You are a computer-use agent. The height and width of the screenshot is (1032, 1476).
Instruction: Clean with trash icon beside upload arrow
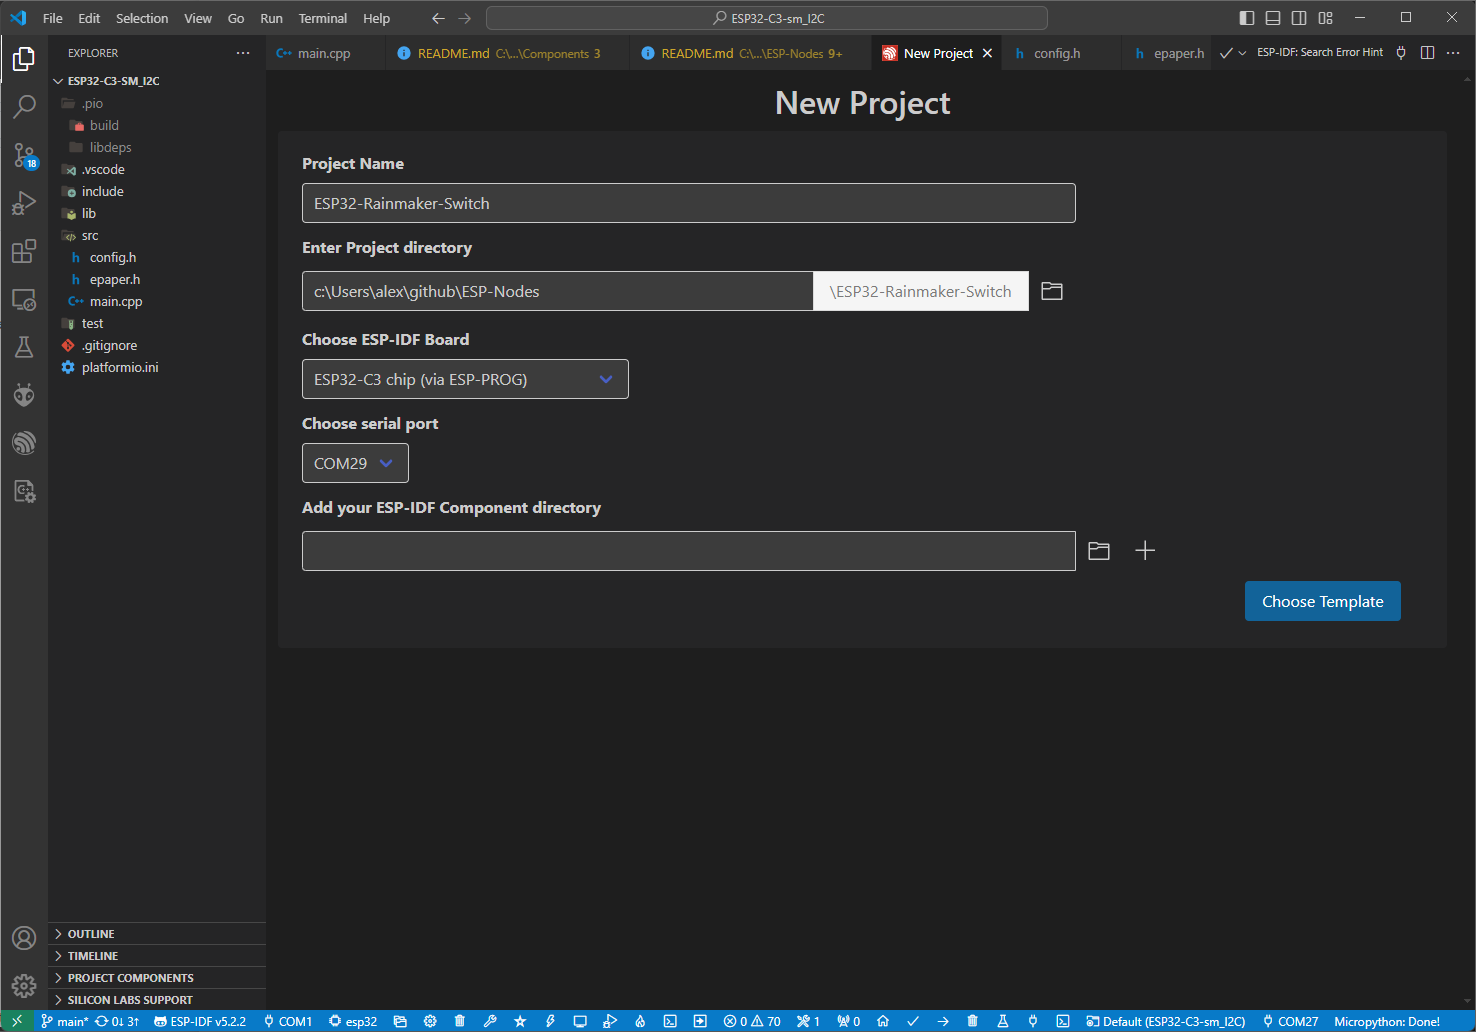click(973, 1021)
